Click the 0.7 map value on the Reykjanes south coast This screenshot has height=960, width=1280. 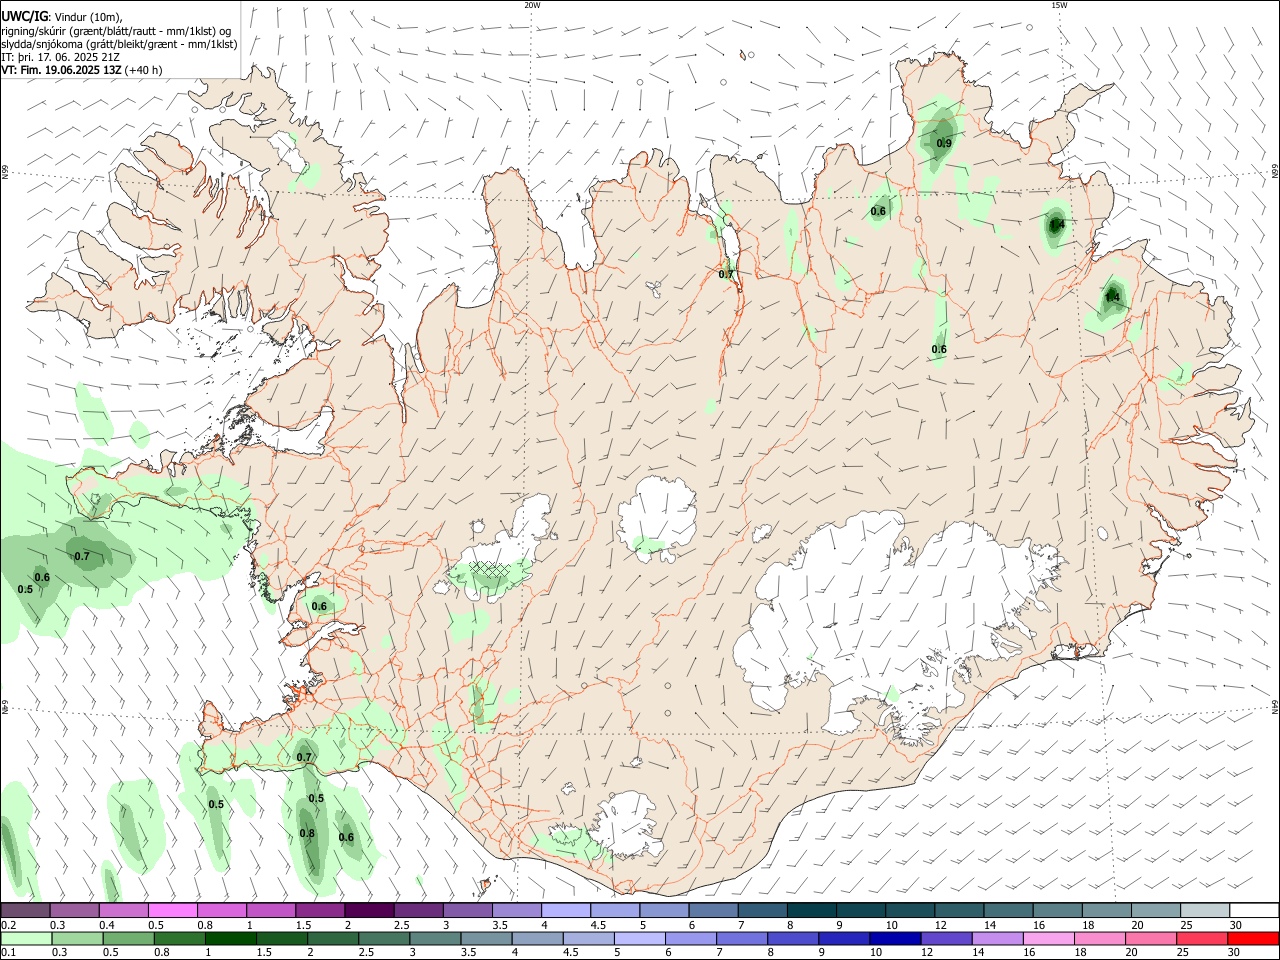click(305, 757)
